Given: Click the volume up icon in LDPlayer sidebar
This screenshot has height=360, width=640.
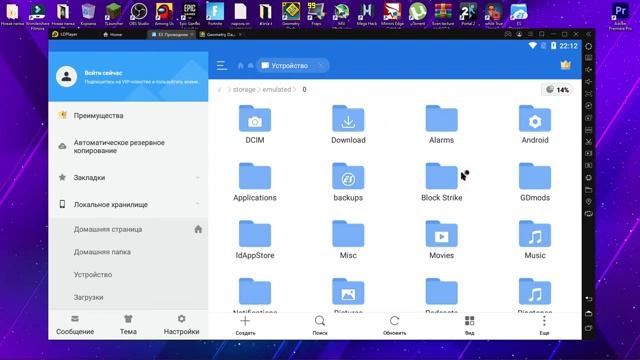Looking at the screenshot, I should tap(589, 70).
